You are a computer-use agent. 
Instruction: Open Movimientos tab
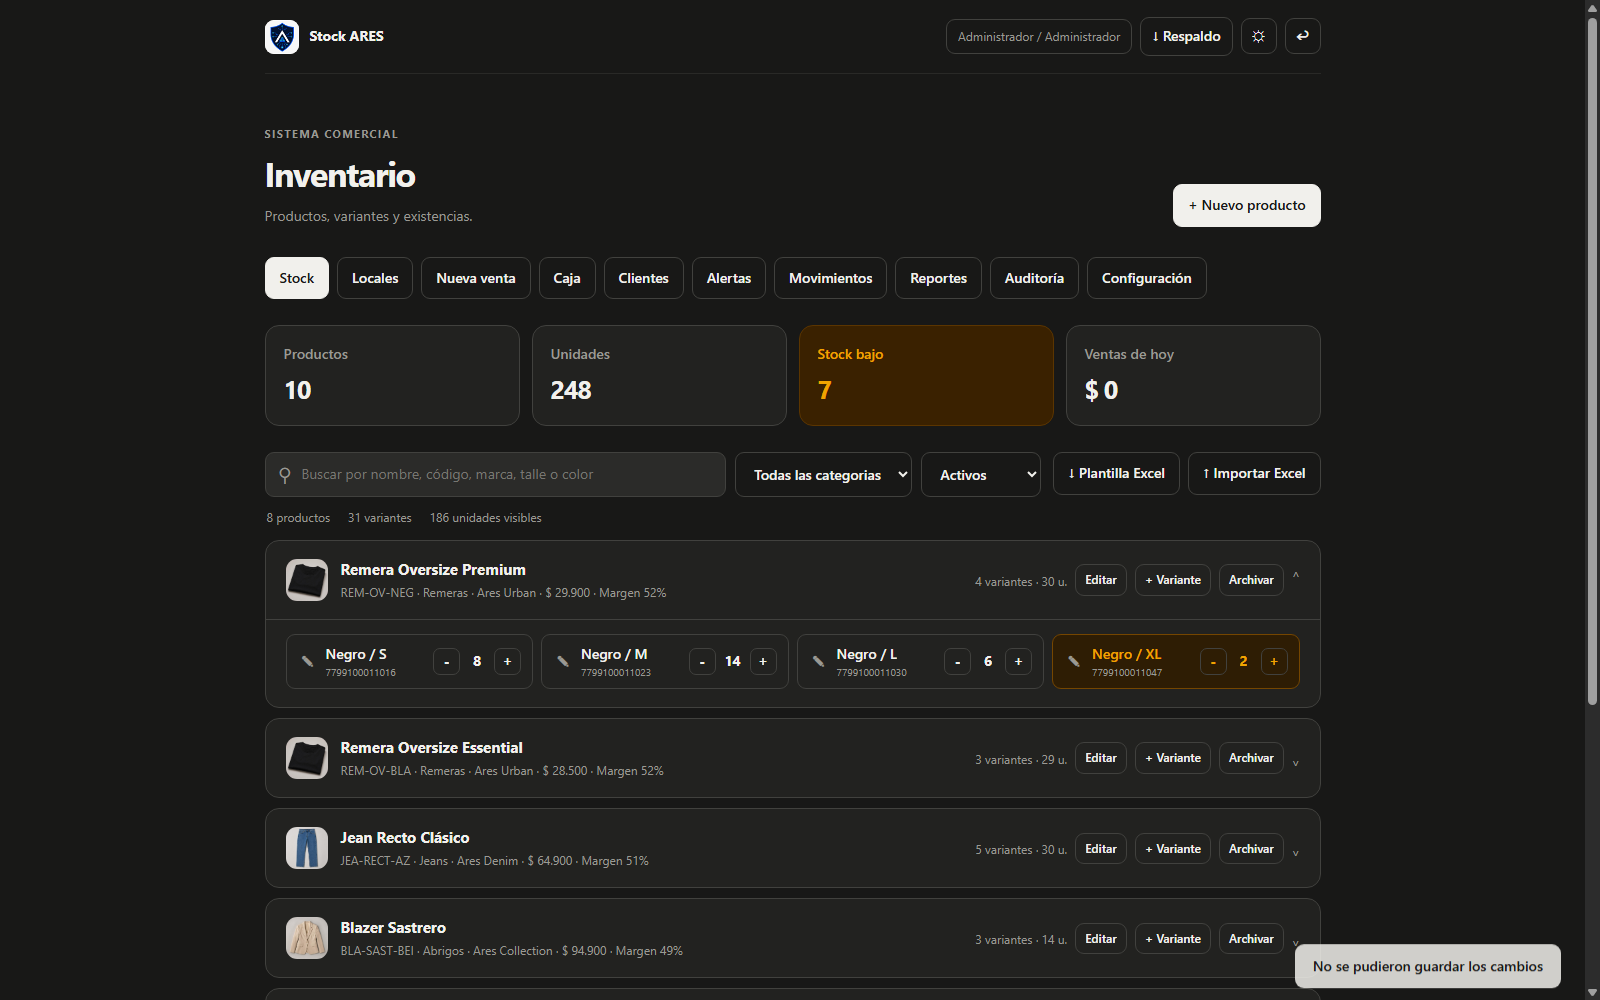click(x=831, y=278)
